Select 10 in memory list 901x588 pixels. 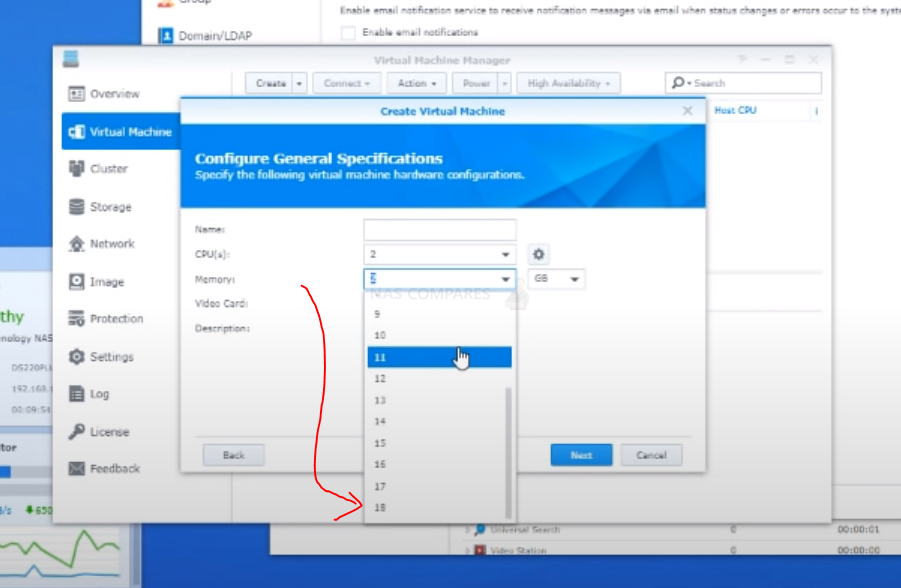pyautogui.click(x=440, y=335)
